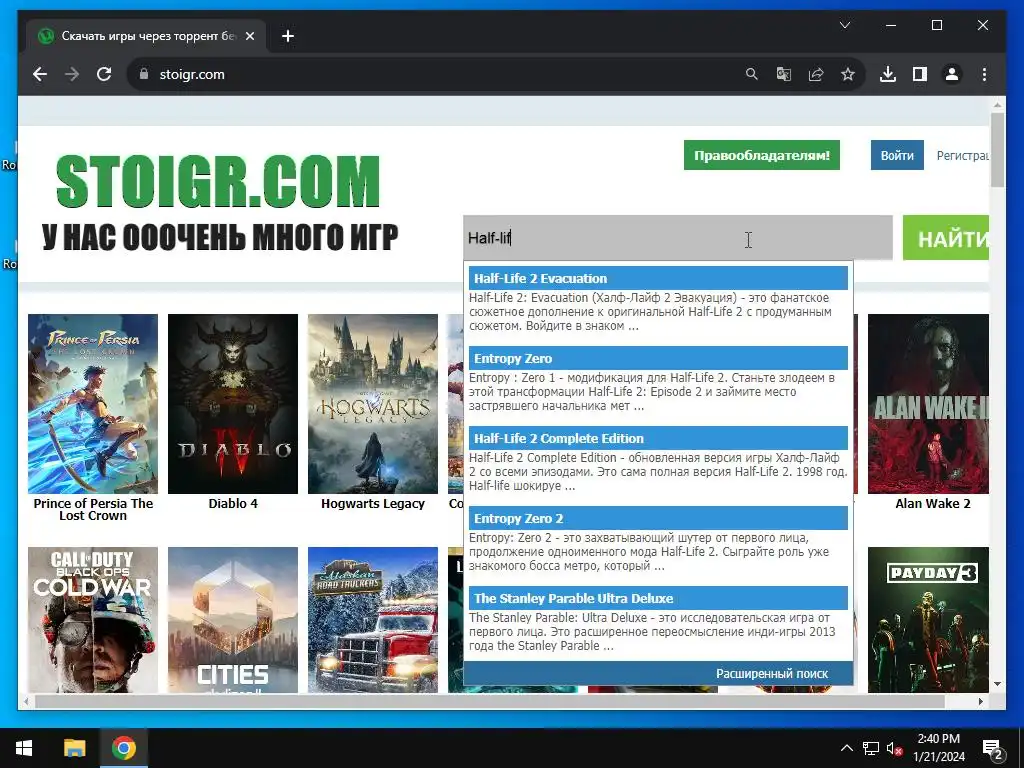Open the Payday 3 cover image
Screen dimensions: 1024x768
pos(928,620)
